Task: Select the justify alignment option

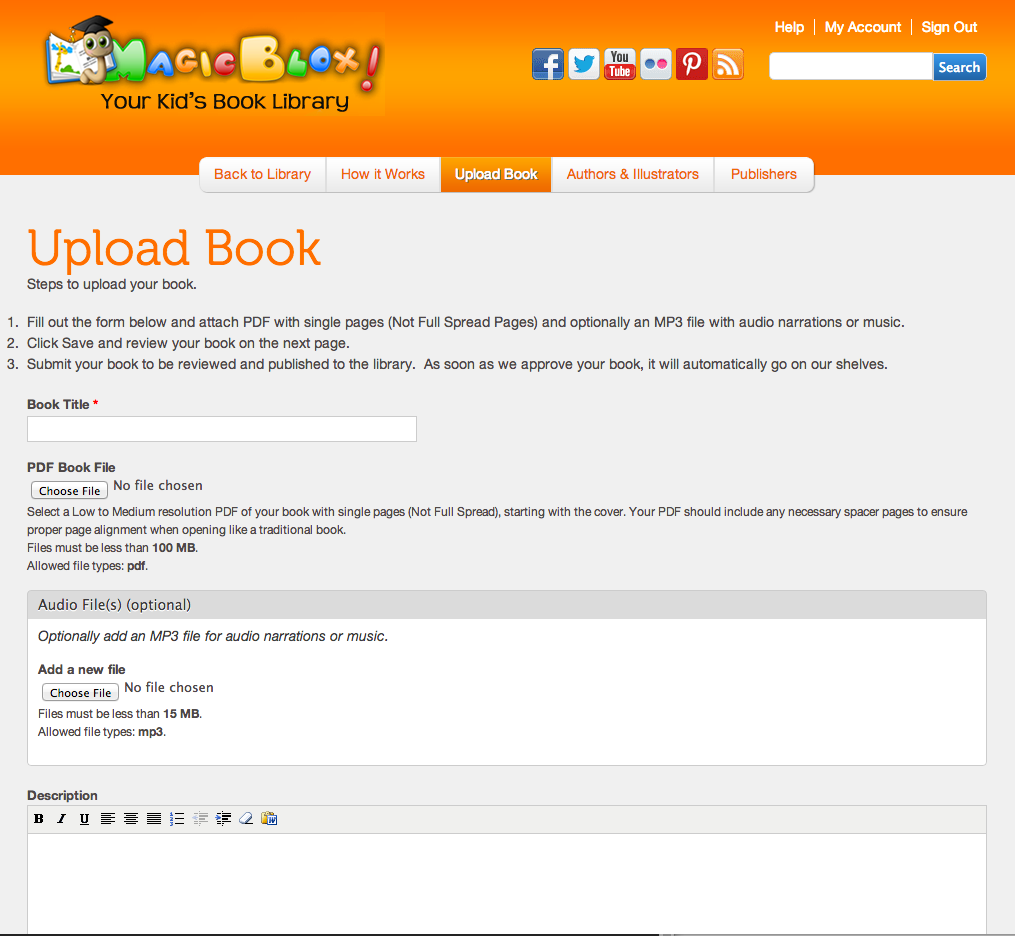Action: click(x=153, y=818)
